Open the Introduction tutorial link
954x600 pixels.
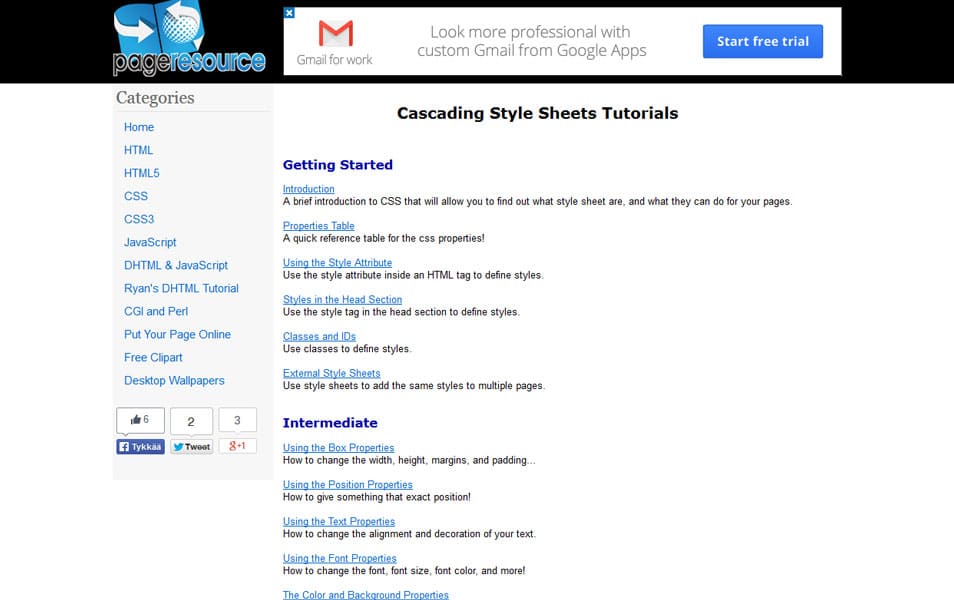pyautogui.click(x=309, y=189)
